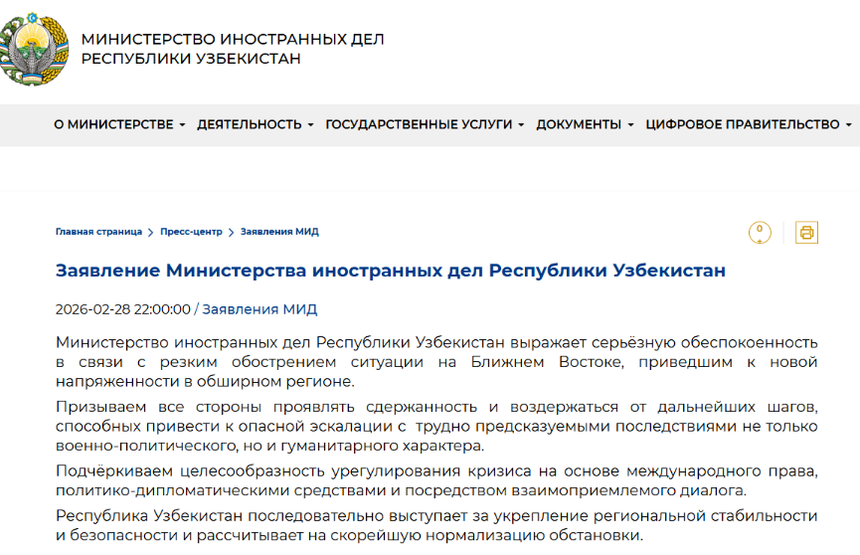Click the paragraph starting «Подчёркиваем целесообразность»
860x555 pixels.
click(x=437, y=480)
